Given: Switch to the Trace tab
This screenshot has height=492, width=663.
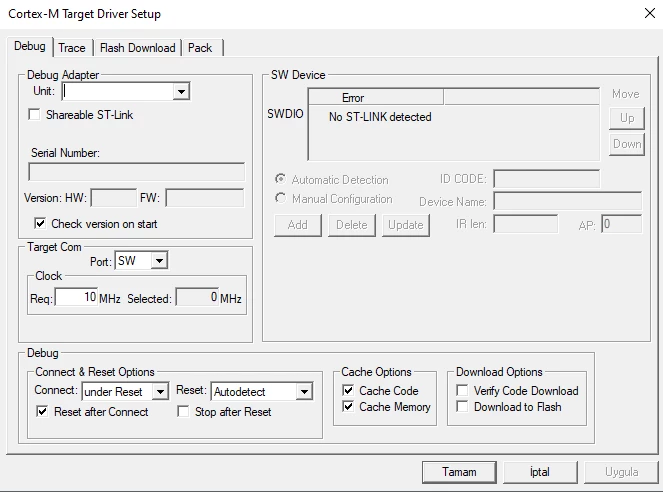Looking at the screenshot, I should tap(72, 48).
